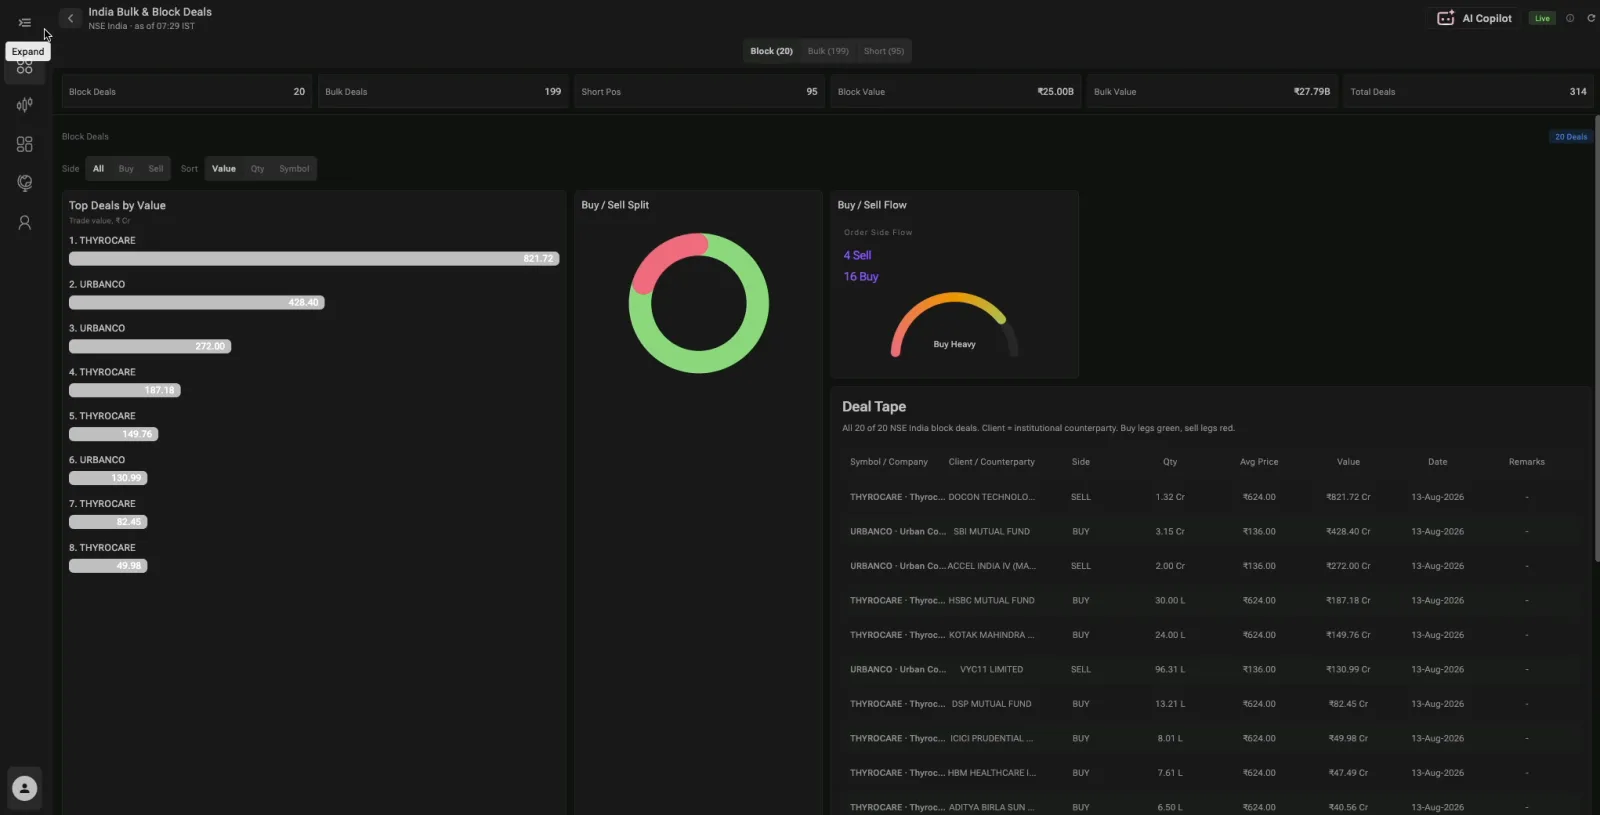Click the DSP MUTUAL FUND counterparty cell
This screenshot has height=815, width=1600.
pyautogui.click(x=991, y=704)
